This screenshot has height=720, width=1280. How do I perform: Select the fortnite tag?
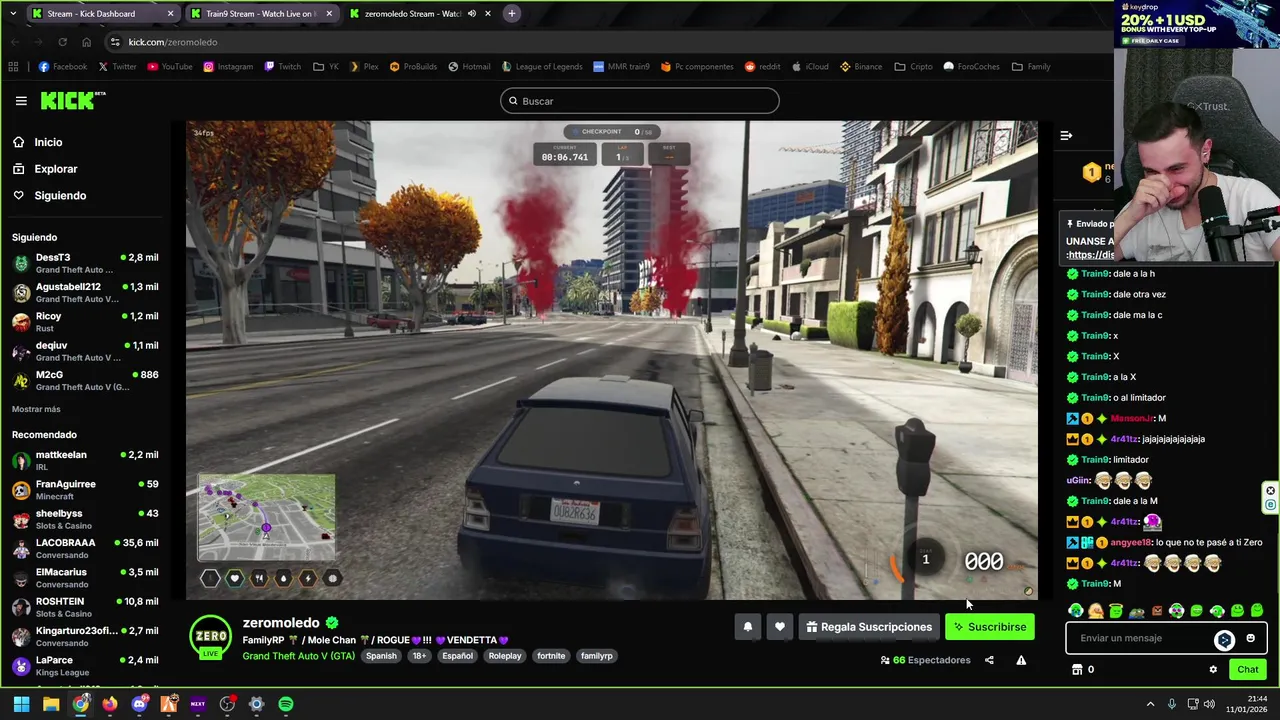[551, 656]
